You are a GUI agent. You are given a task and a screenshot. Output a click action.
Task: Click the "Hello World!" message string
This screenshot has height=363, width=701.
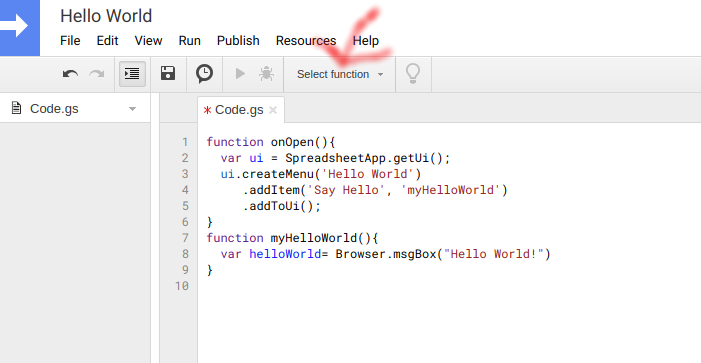pyautogui.click(x=493, y=254)
